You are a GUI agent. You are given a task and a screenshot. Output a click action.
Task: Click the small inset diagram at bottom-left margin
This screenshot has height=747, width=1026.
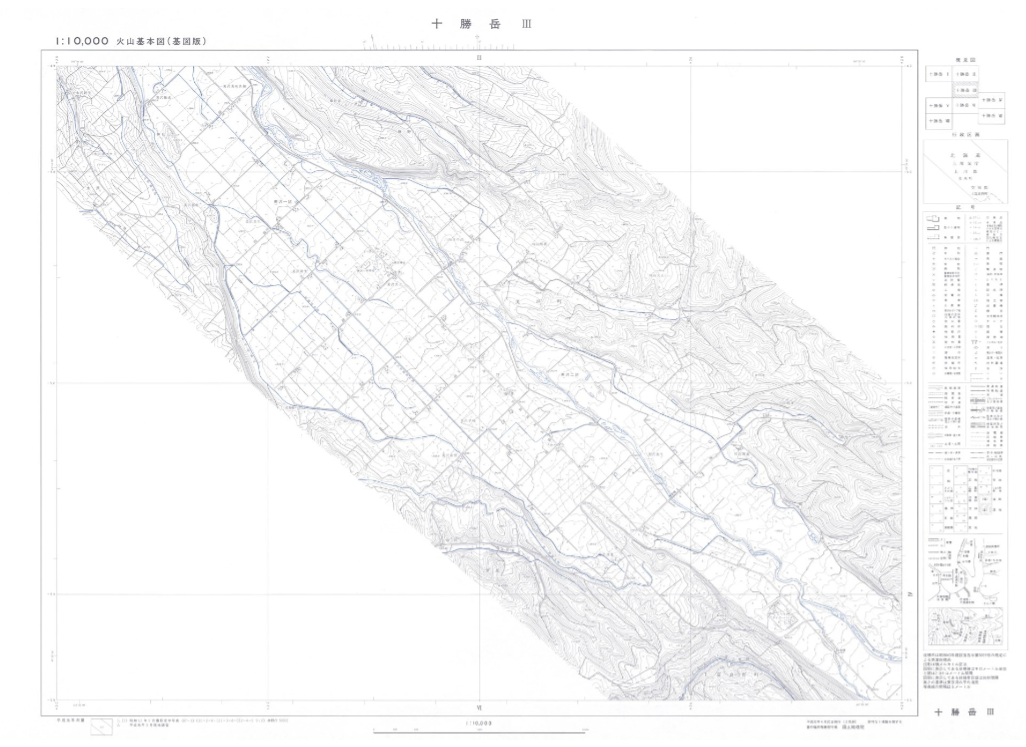(101, 725)
